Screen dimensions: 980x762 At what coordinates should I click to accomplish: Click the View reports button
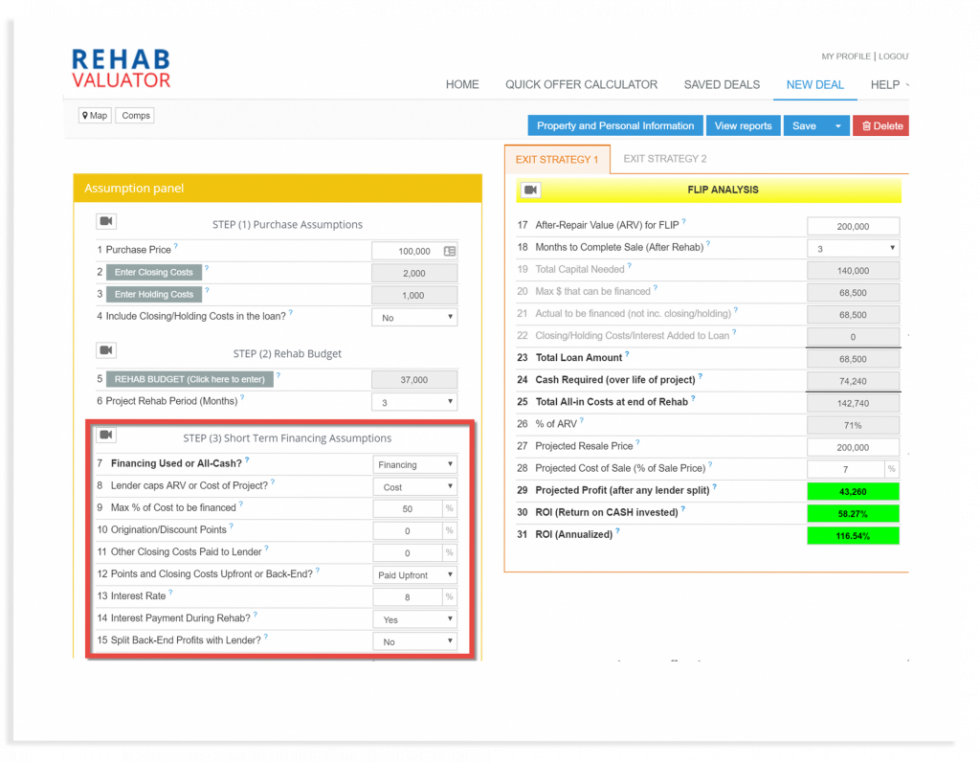click(742, 125)
